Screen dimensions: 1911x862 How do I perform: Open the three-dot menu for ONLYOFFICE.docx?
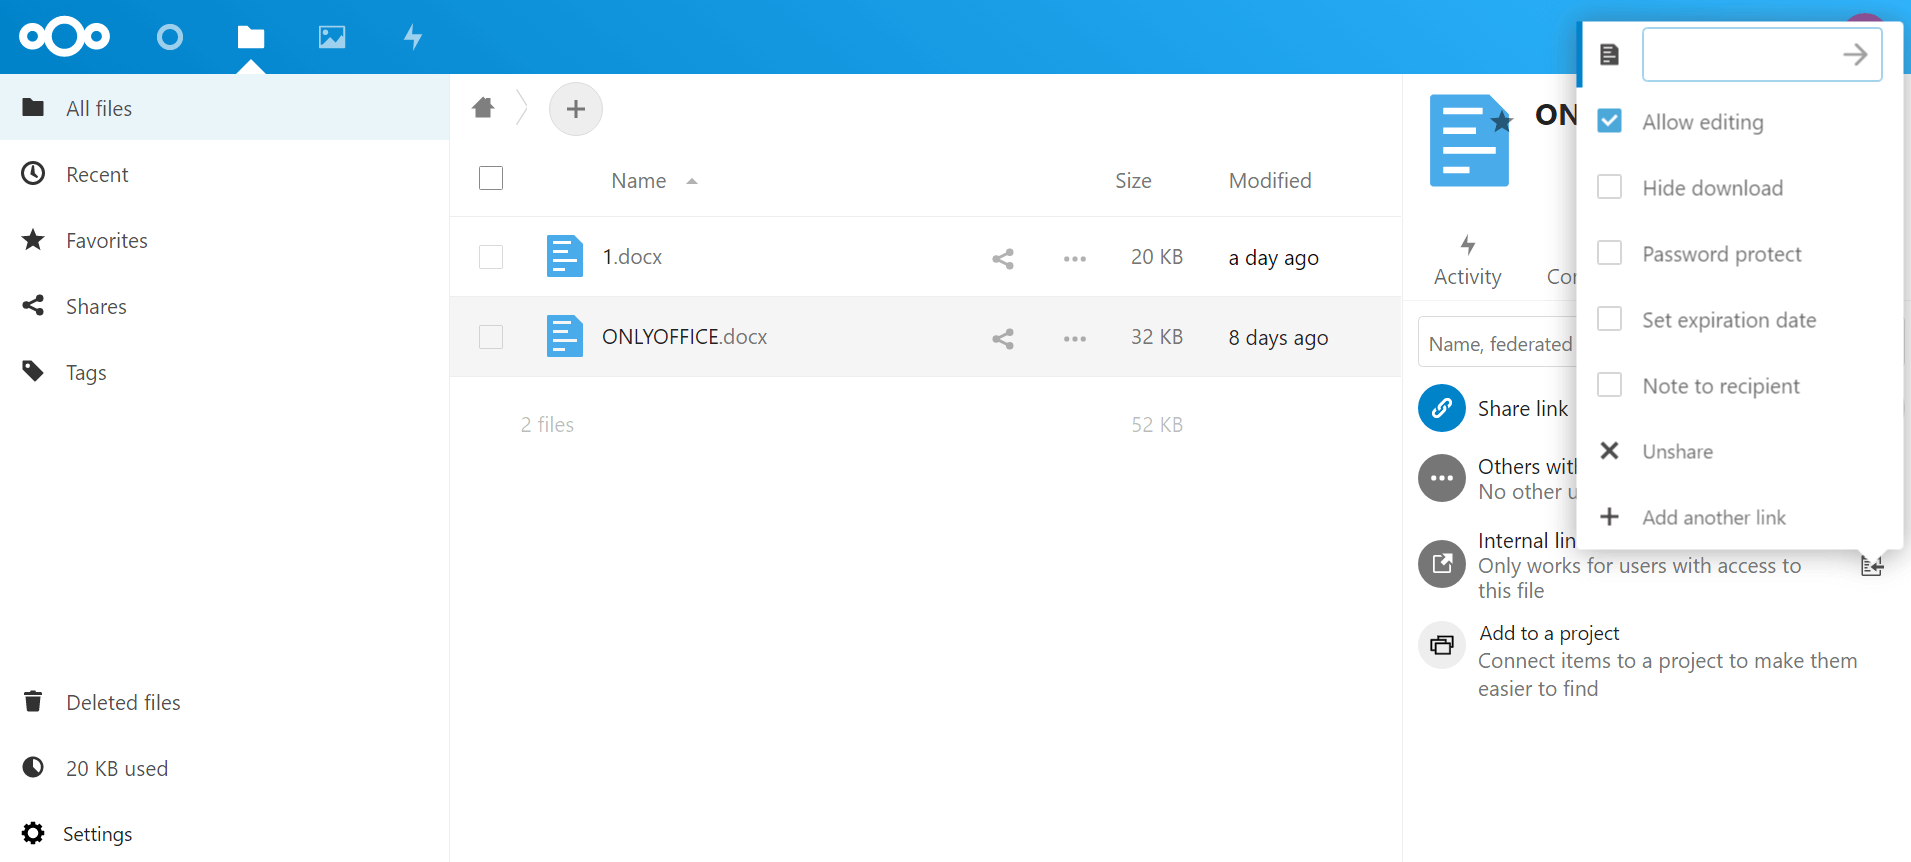1075,338
